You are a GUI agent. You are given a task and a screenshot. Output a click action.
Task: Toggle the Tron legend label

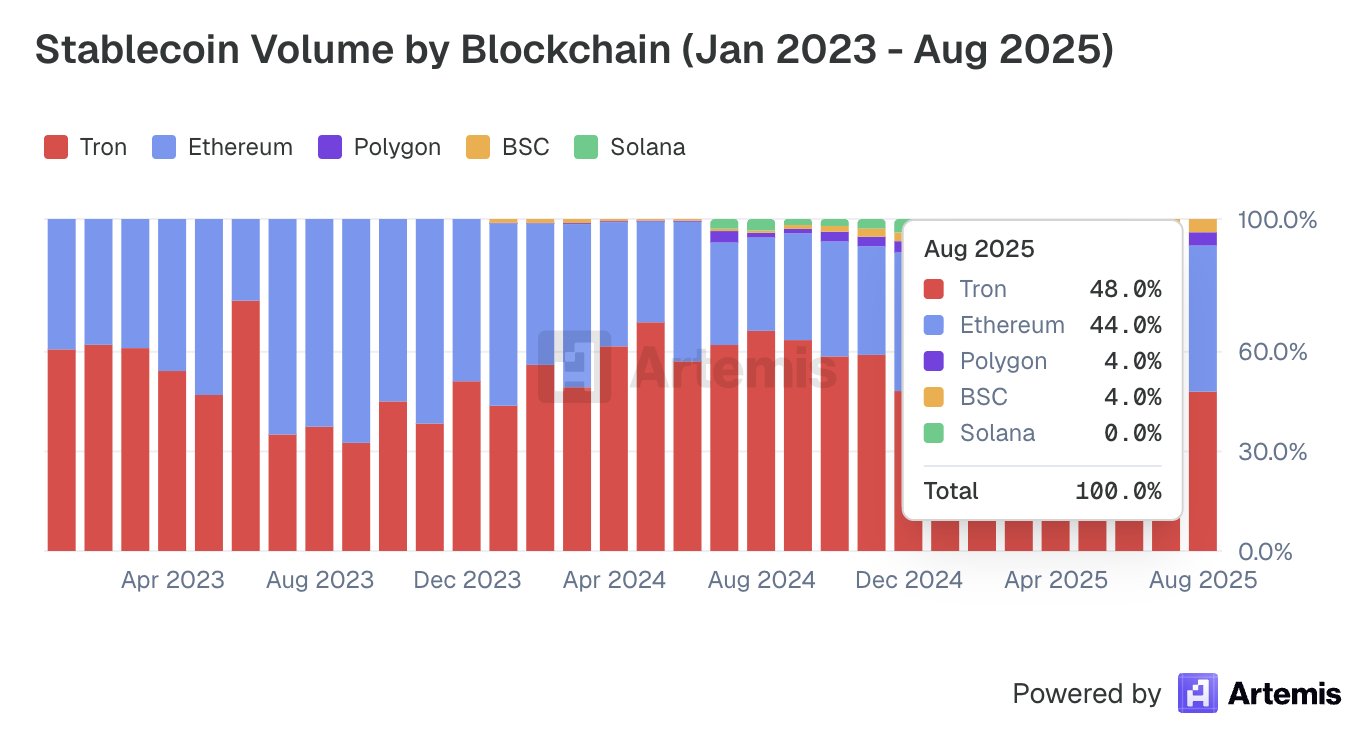point(103,147)
